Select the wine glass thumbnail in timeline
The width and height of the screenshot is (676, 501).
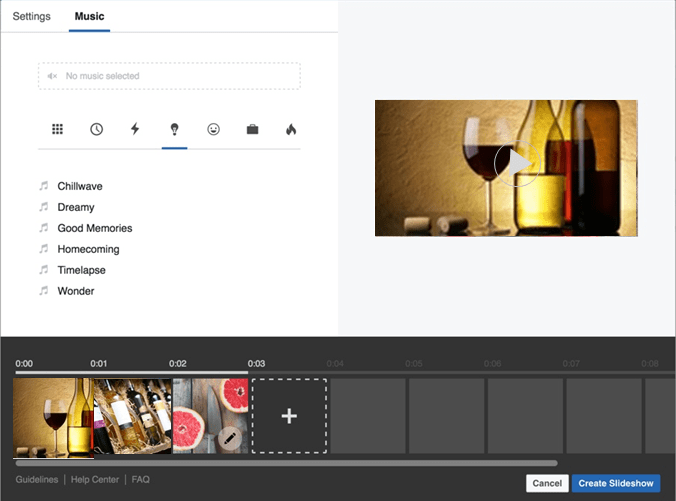point(52,415)
